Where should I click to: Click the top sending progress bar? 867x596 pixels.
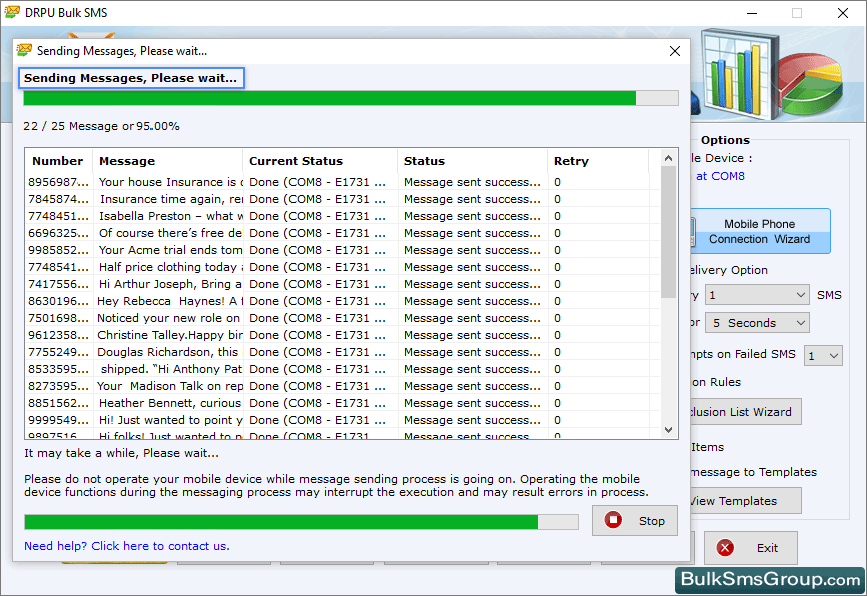pyautogui.click(x=351, y=98)
